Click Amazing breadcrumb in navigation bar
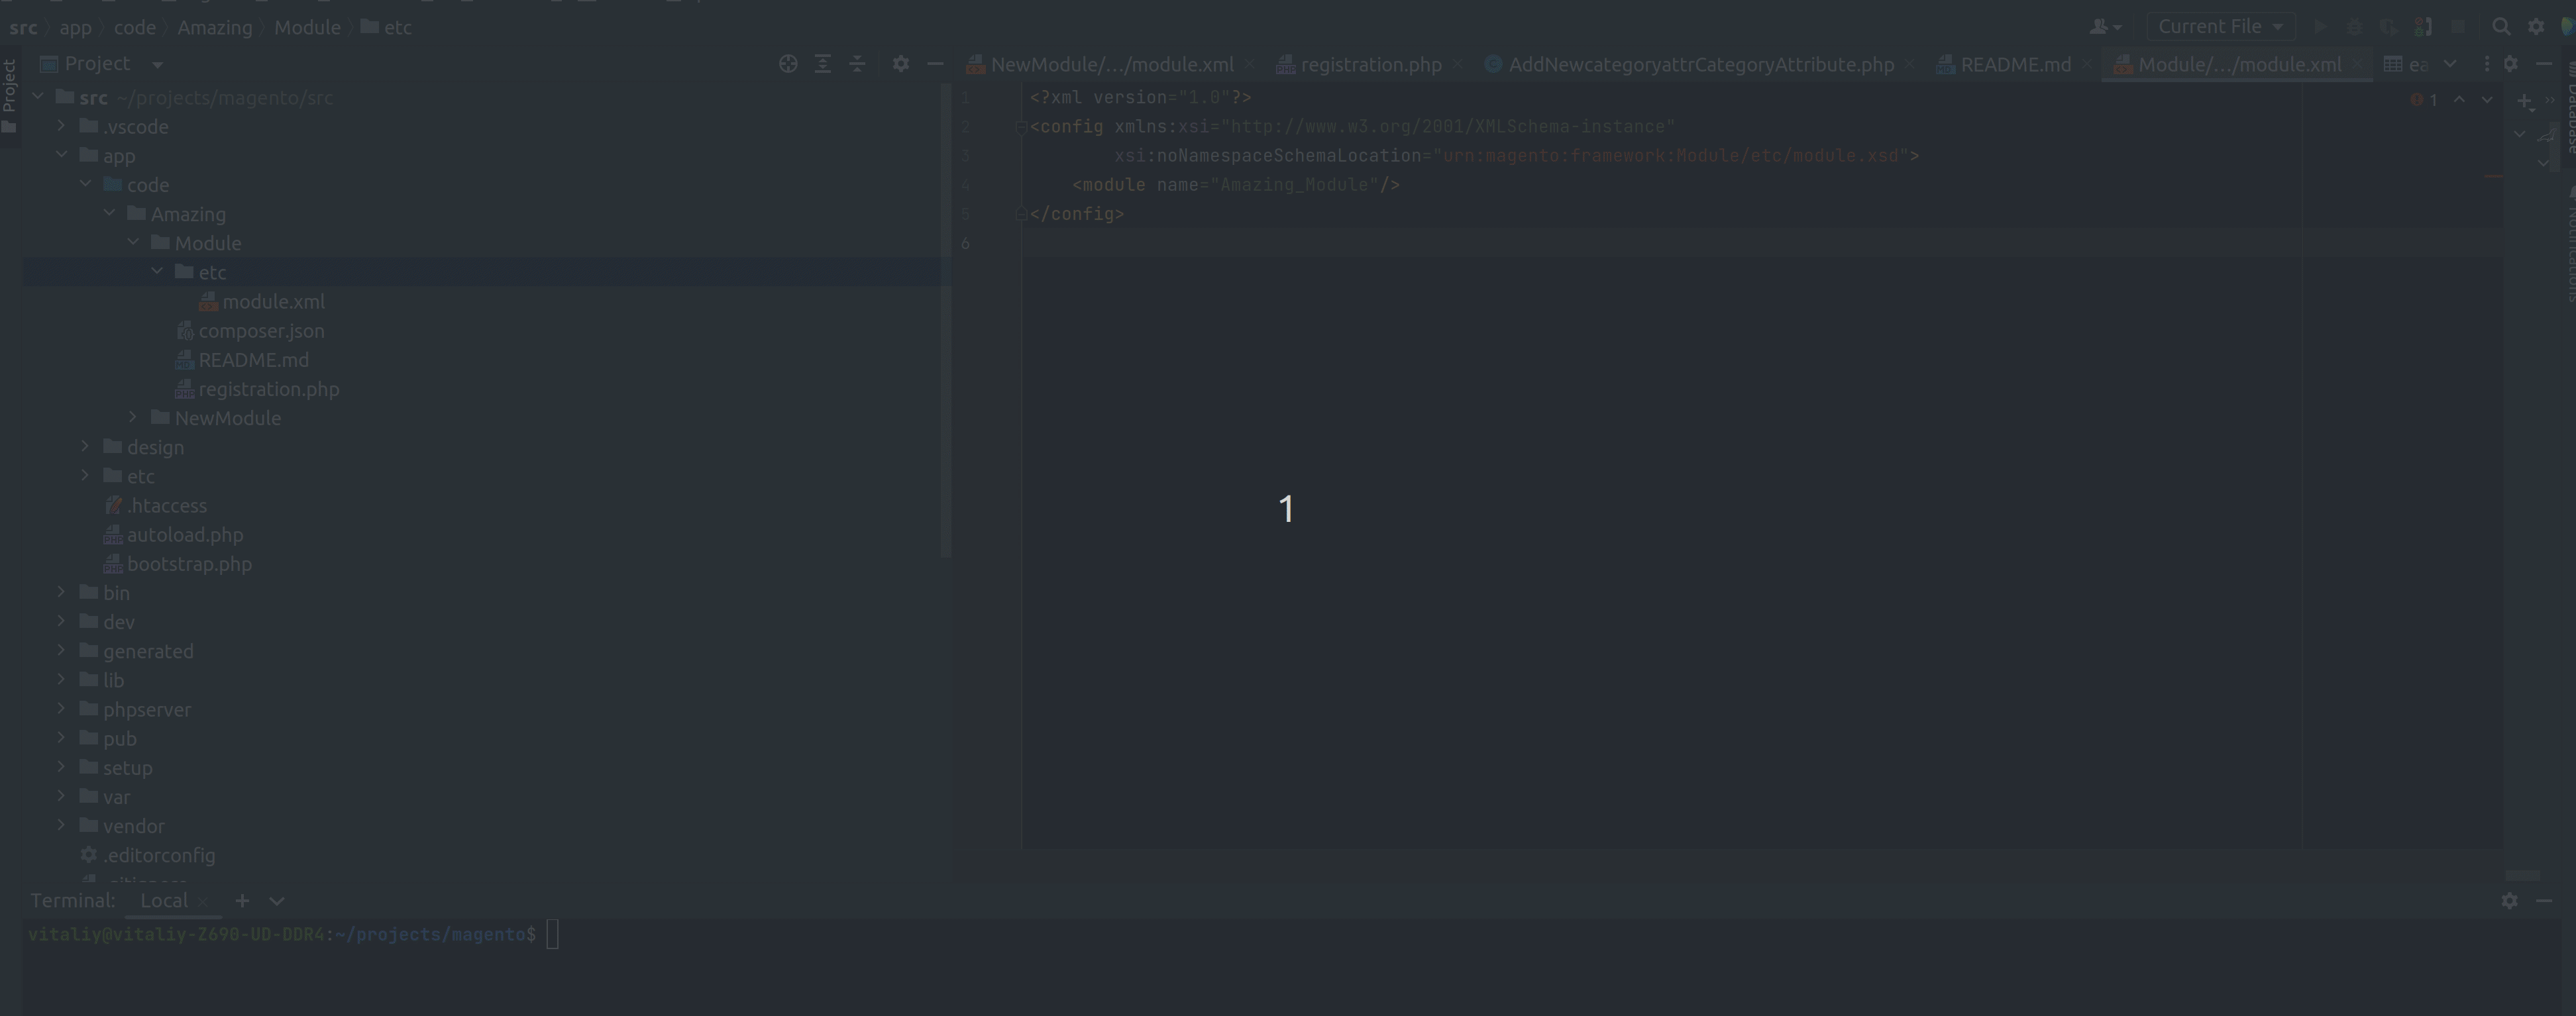This screenshot has height=1016, width=2576. [214, 27]
